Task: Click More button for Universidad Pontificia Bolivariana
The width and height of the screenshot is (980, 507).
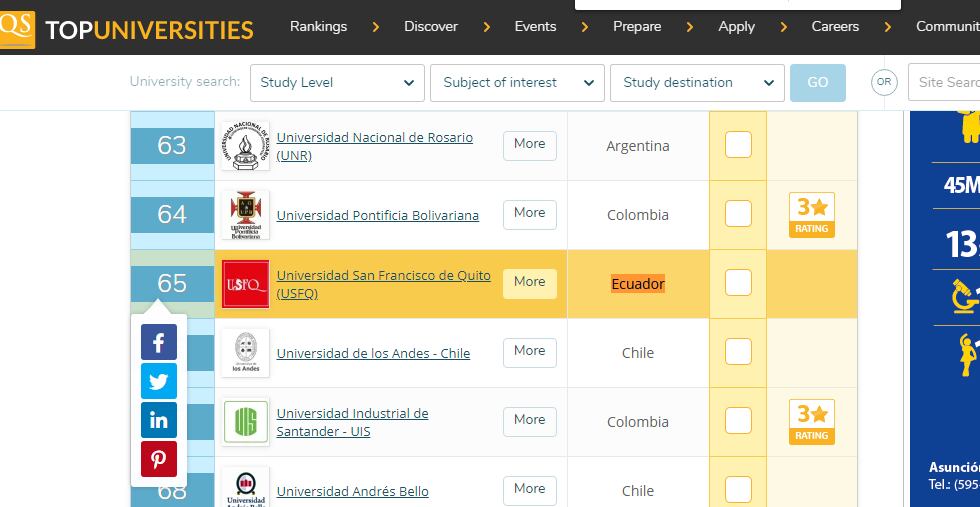Action: (x=529, y=213)
